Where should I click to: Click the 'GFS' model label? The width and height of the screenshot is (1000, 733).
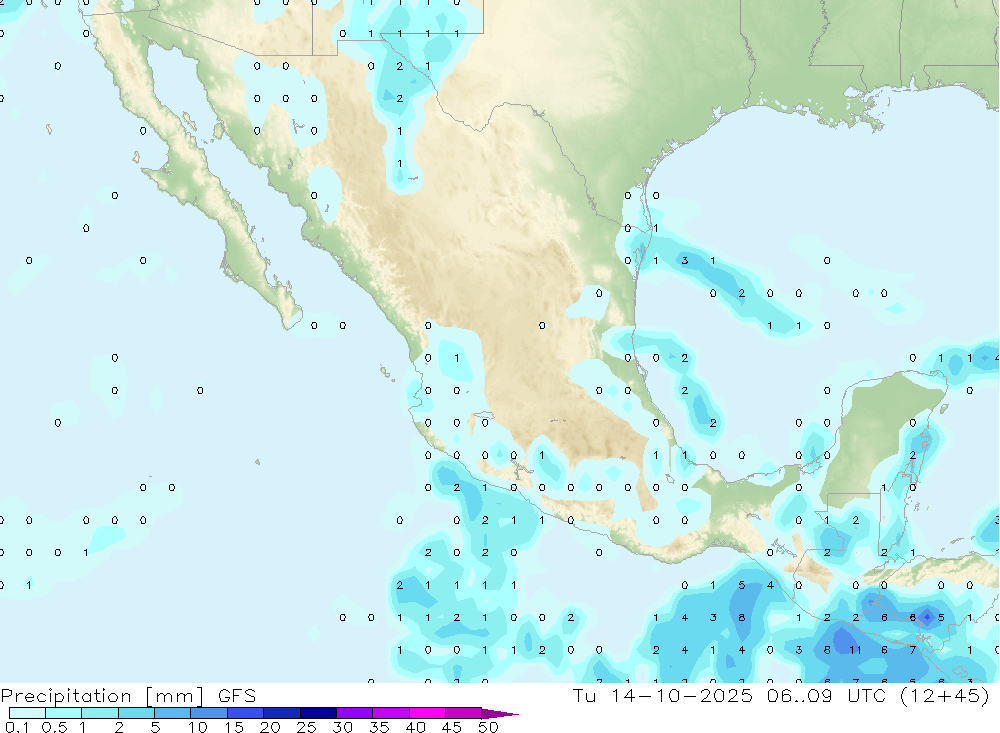tap(237, 695)
